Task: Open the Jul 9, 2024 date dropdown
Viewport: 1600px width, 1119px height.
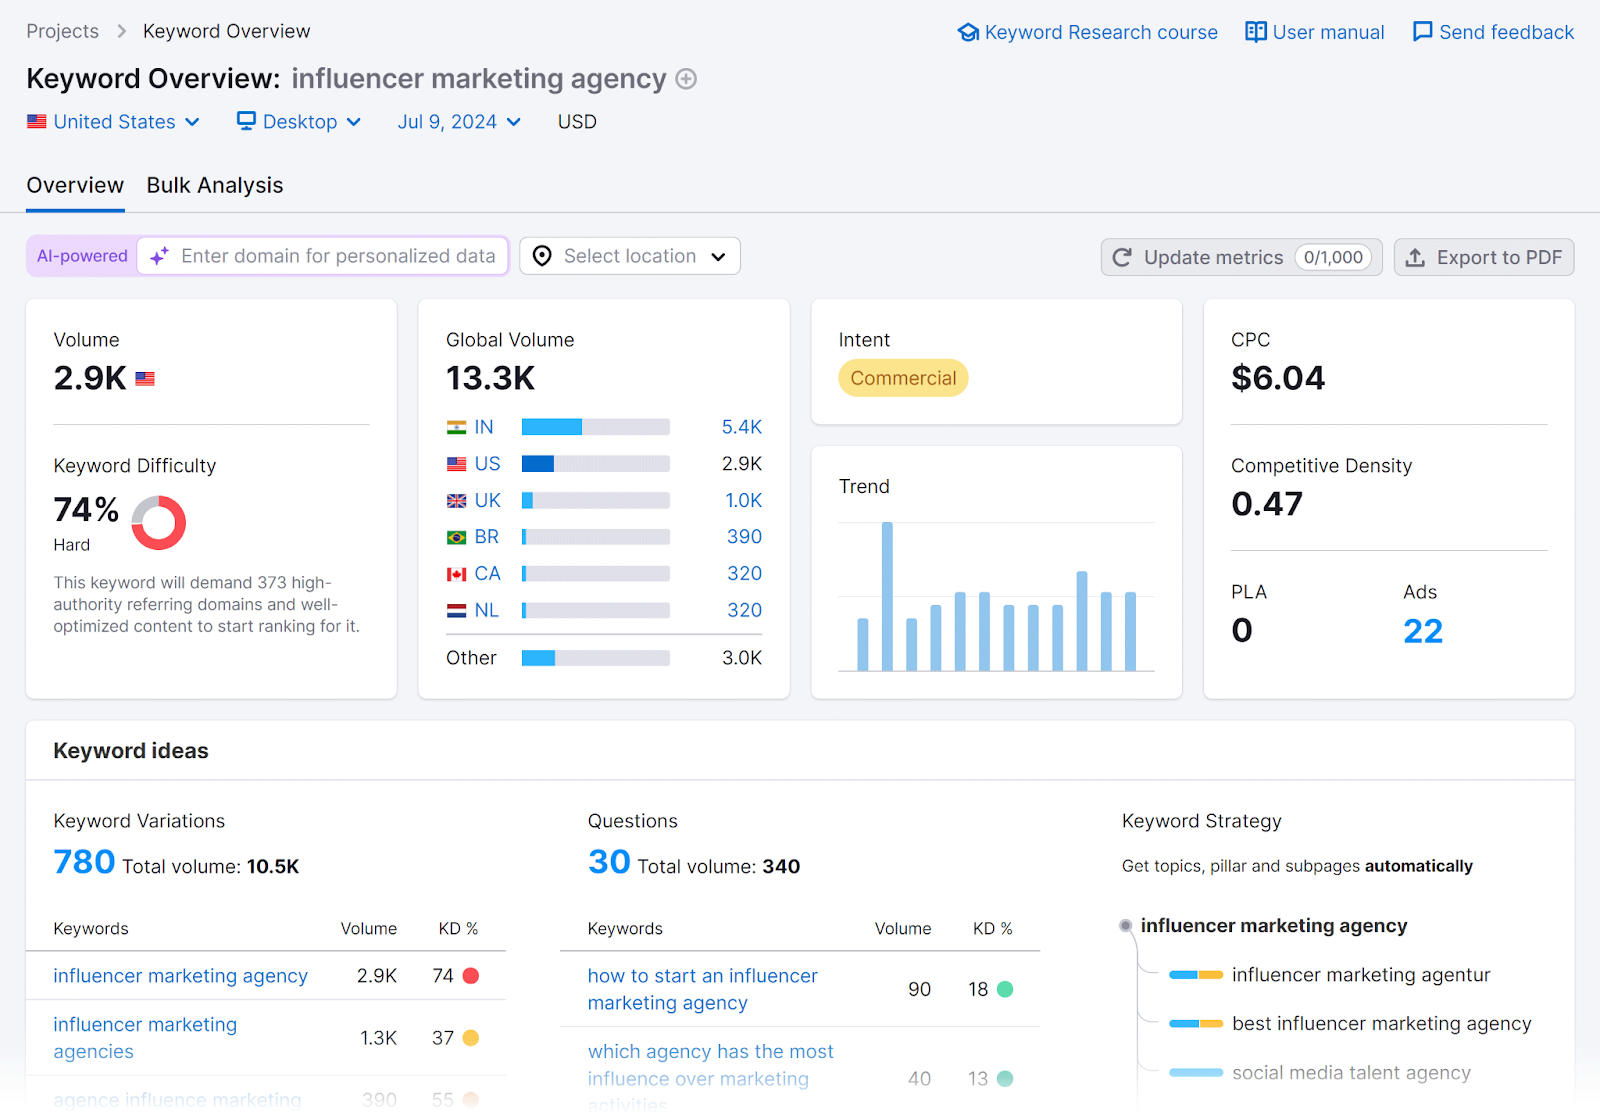Action: (x=459, y=122)
